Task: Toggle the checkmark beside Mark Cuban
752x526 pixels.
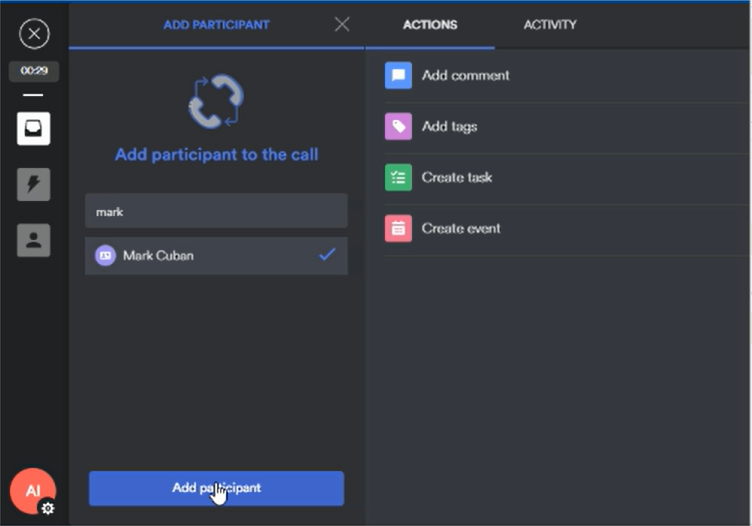Action: point(327,255)
